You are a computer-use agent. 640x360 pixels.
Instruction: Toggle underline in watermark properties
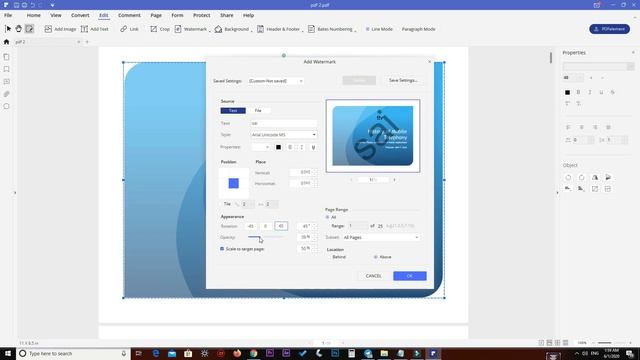pos(313,147)
